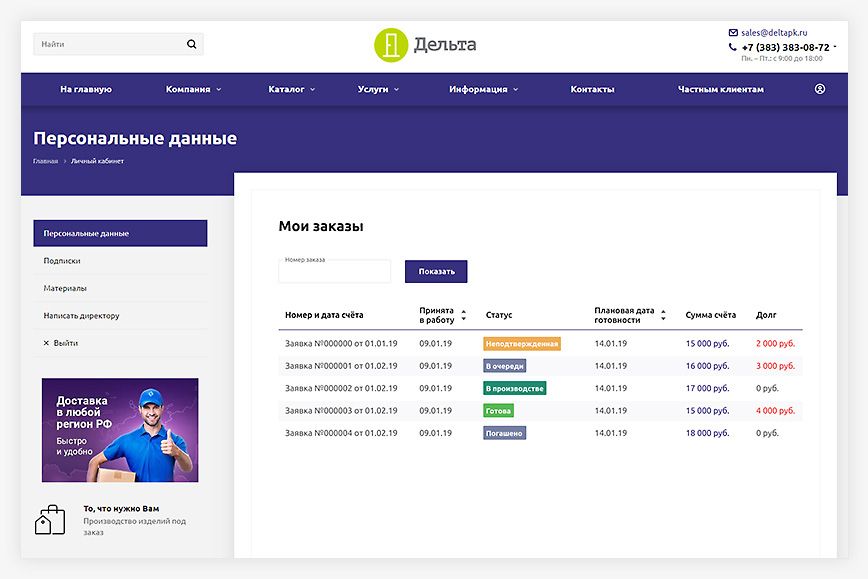Screen dimensions: 868x579
Task: Expand the Услуги menu chevron
Action: coord(396,90)
